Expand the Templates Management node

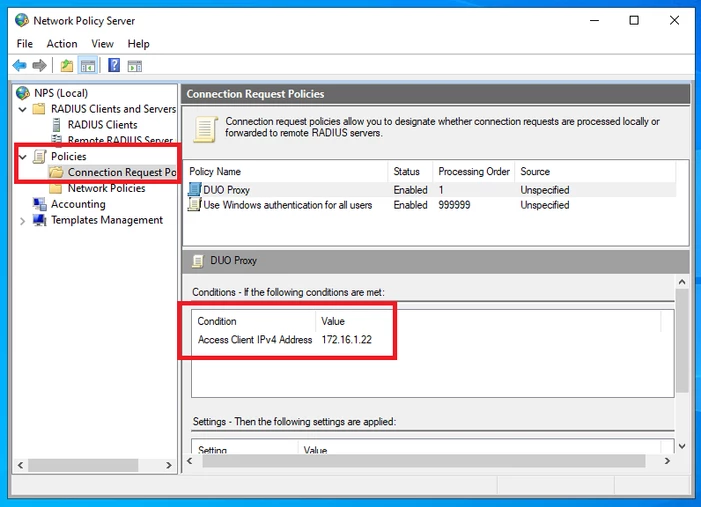coord(22,220)
